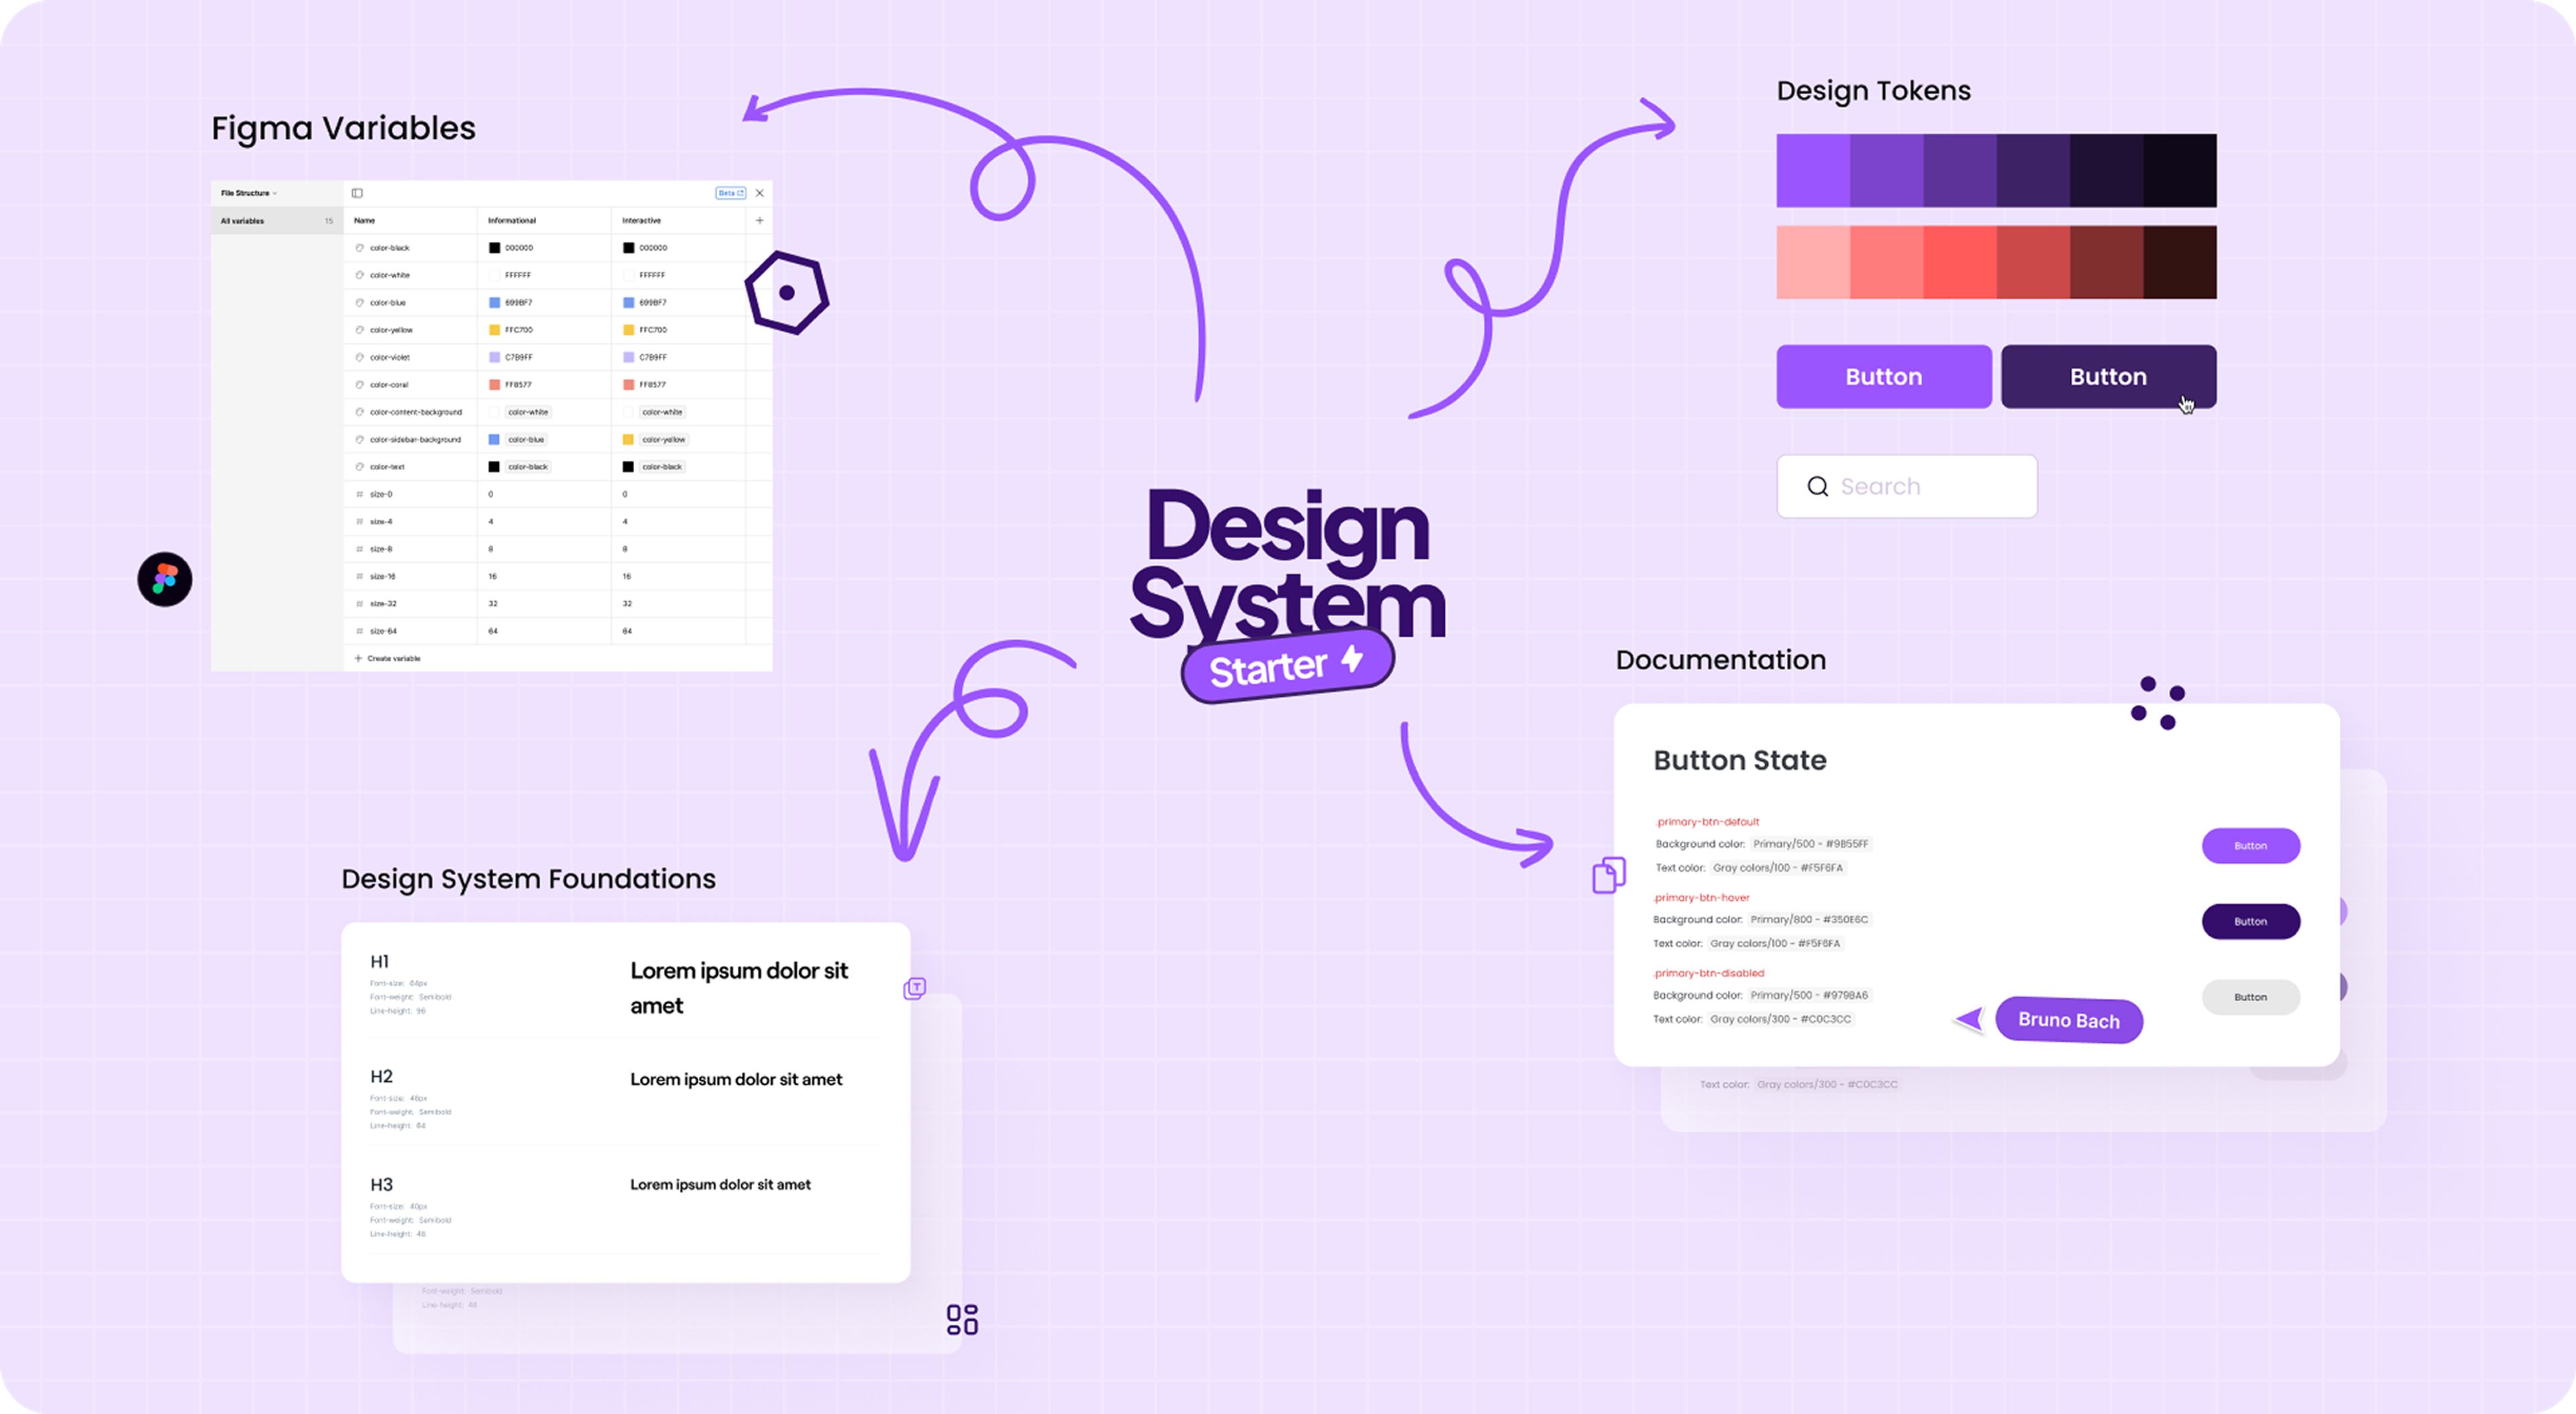Click color-yellow alias chip under Interactive
This screenshot has width=2576, height=1414.
click(664, 439)
